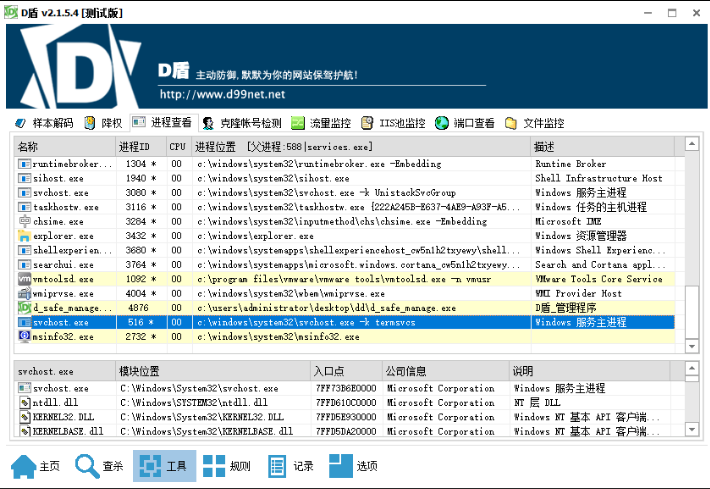
Task: Visit the http://www.d99net.net link
Action: [222, 94]
